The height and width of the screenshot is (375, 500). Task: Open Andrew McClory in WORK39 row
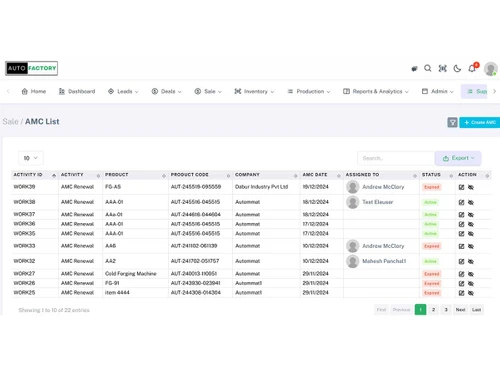click(x=383, y=187)
